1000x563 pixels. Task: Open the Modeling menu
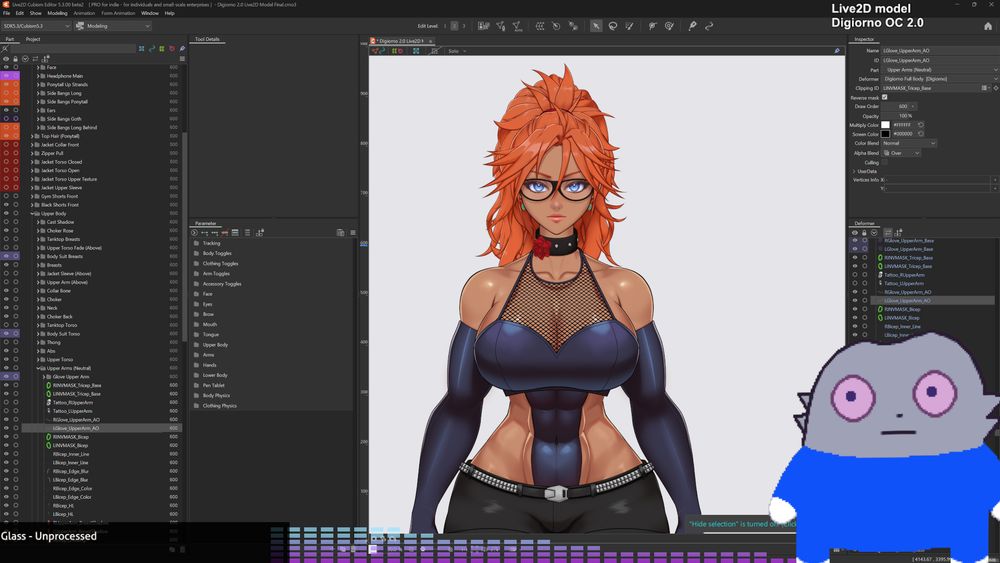pyautogui.click(x=57, y=13)
